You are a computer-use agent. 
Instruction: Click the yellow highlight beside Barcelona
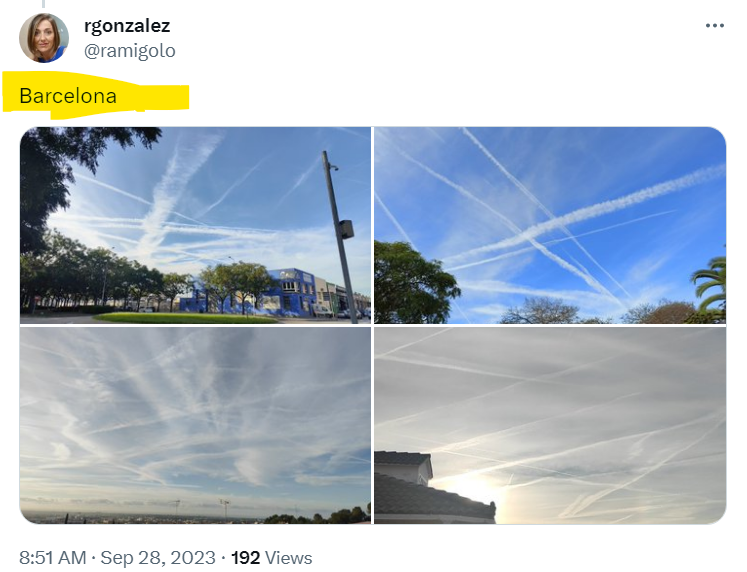(x=152, y=98)
